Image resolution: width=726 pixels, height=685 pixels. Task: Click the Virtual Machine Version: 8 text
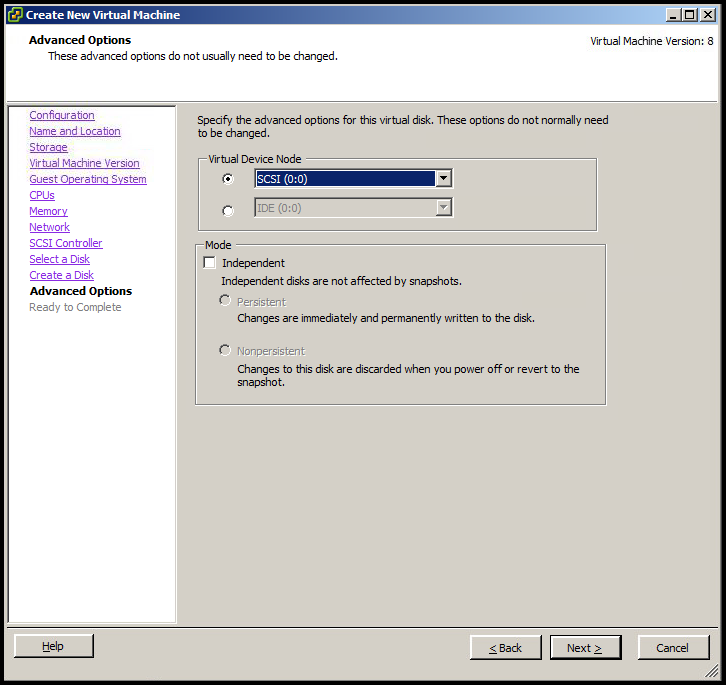(x=651, y=41)
